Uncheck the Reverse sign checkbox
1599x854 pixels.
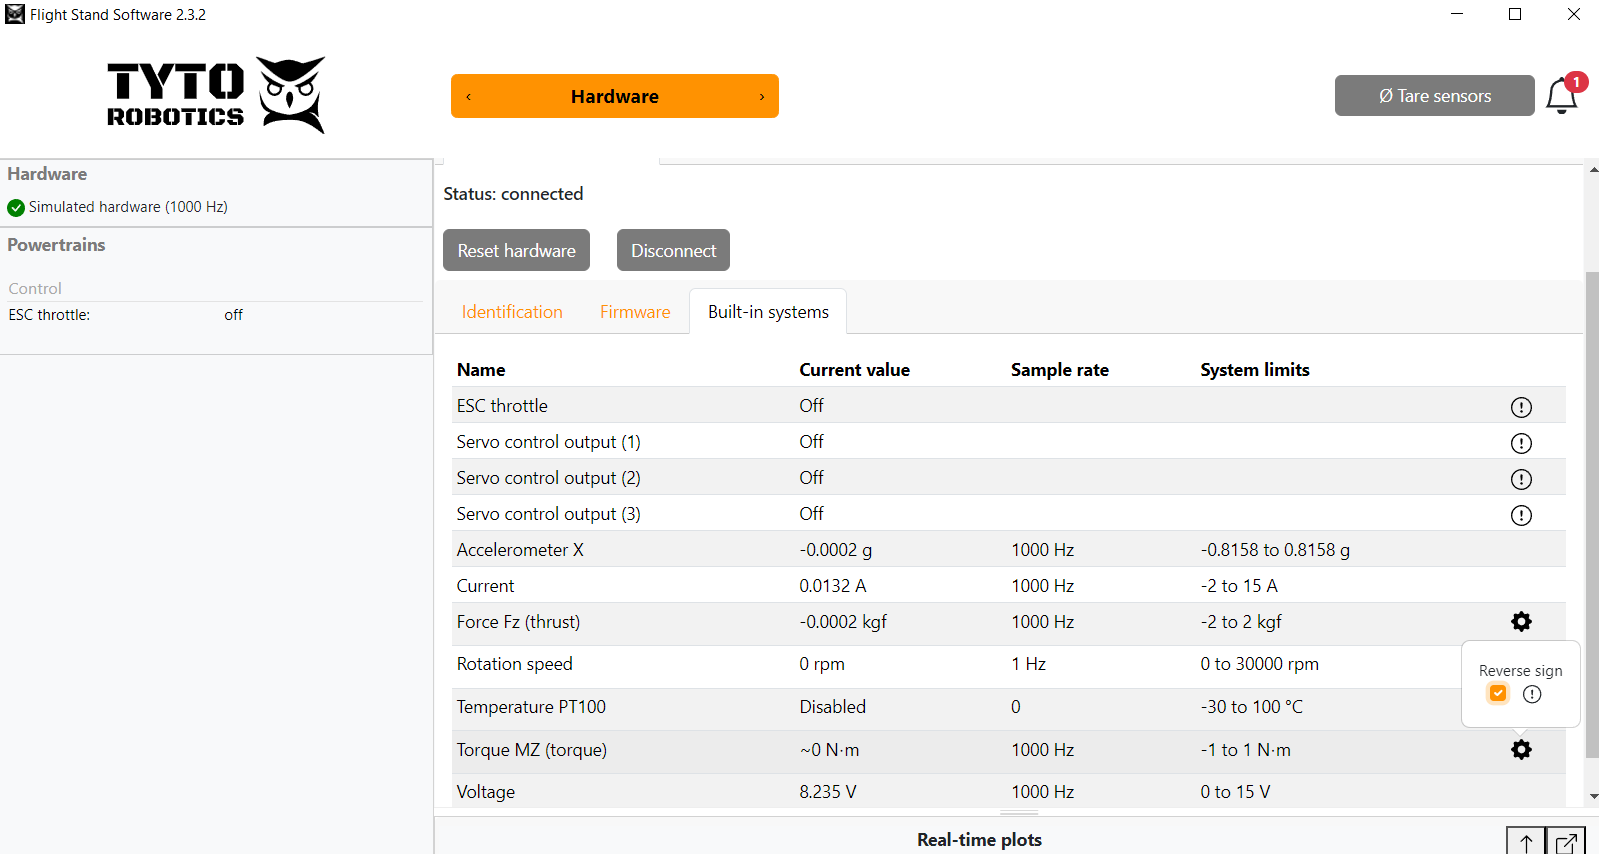[1497, 694]
